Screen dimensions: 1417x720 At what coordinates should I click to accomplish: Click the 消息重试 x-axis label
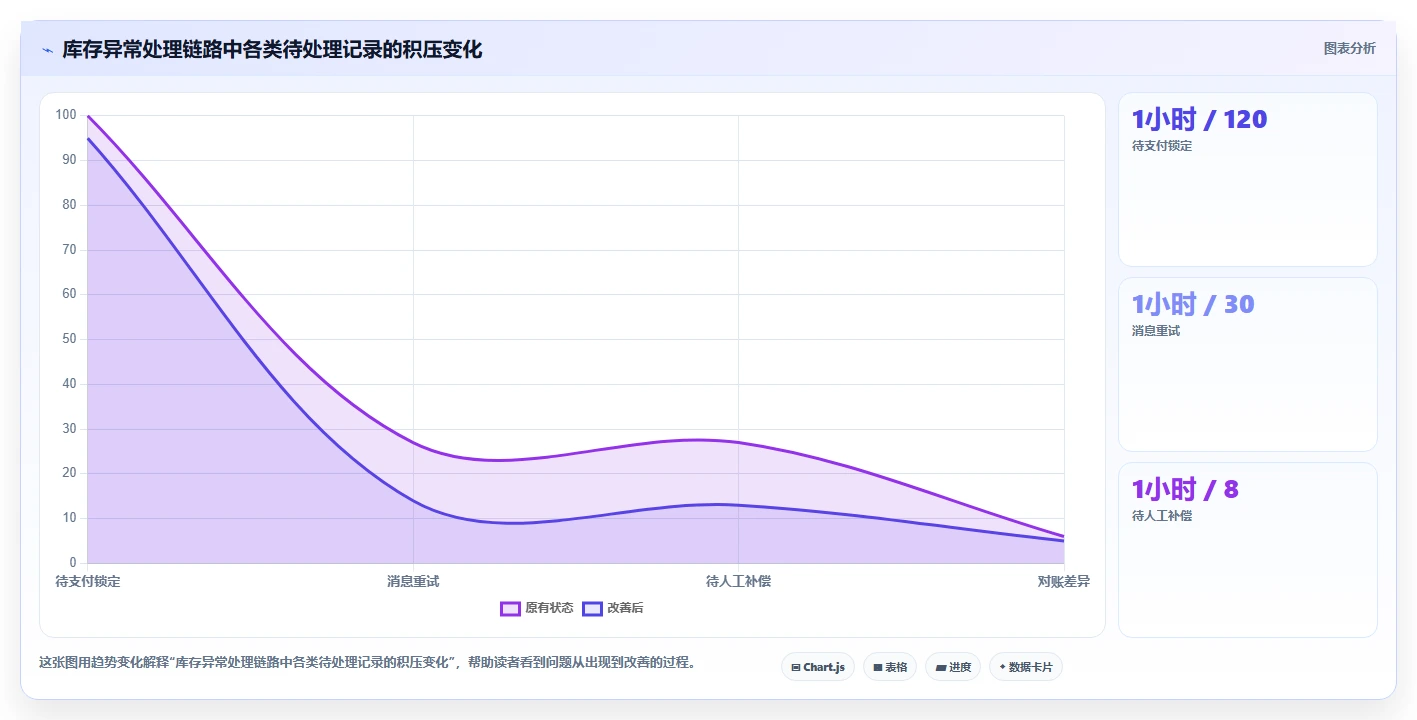[x=413, y=581]
